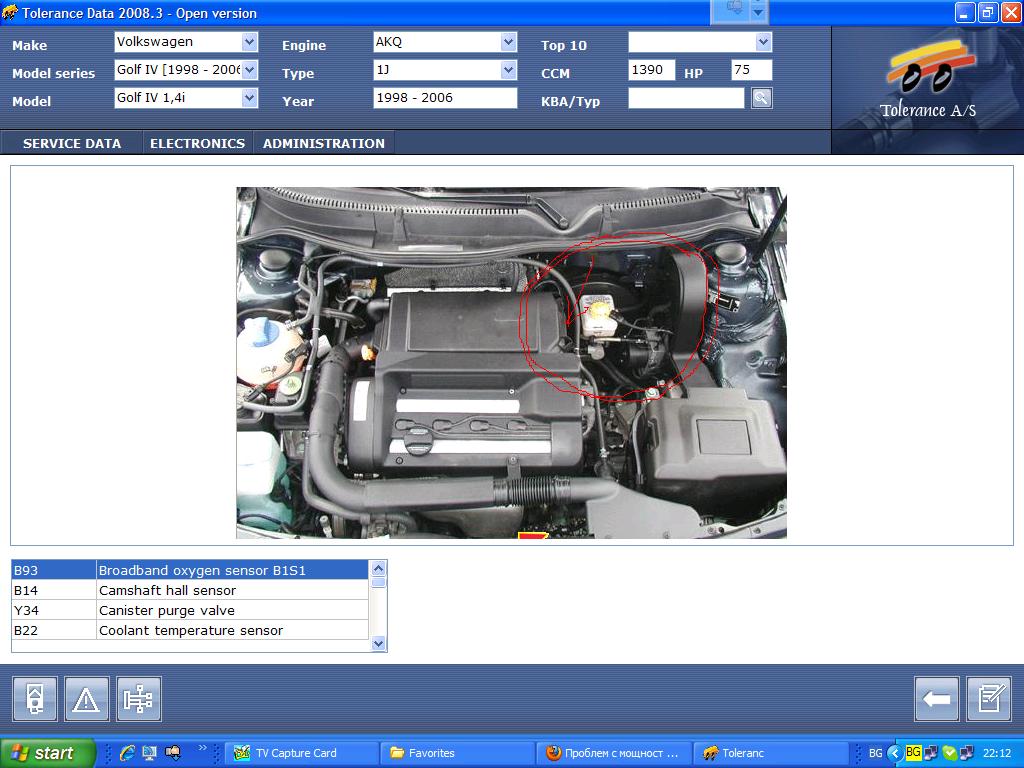Click the KBA/Typ search magnifier icon
Viewport: 1024px width, 768px height.
click(x=762, y=98)
